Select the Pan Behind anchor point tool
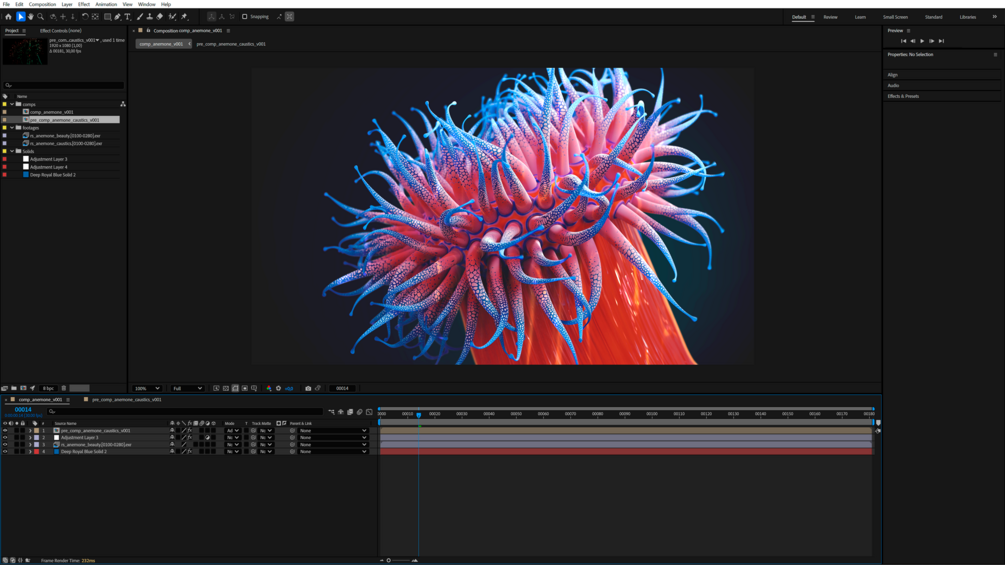The image size is (1005, 565). point(95,17)
